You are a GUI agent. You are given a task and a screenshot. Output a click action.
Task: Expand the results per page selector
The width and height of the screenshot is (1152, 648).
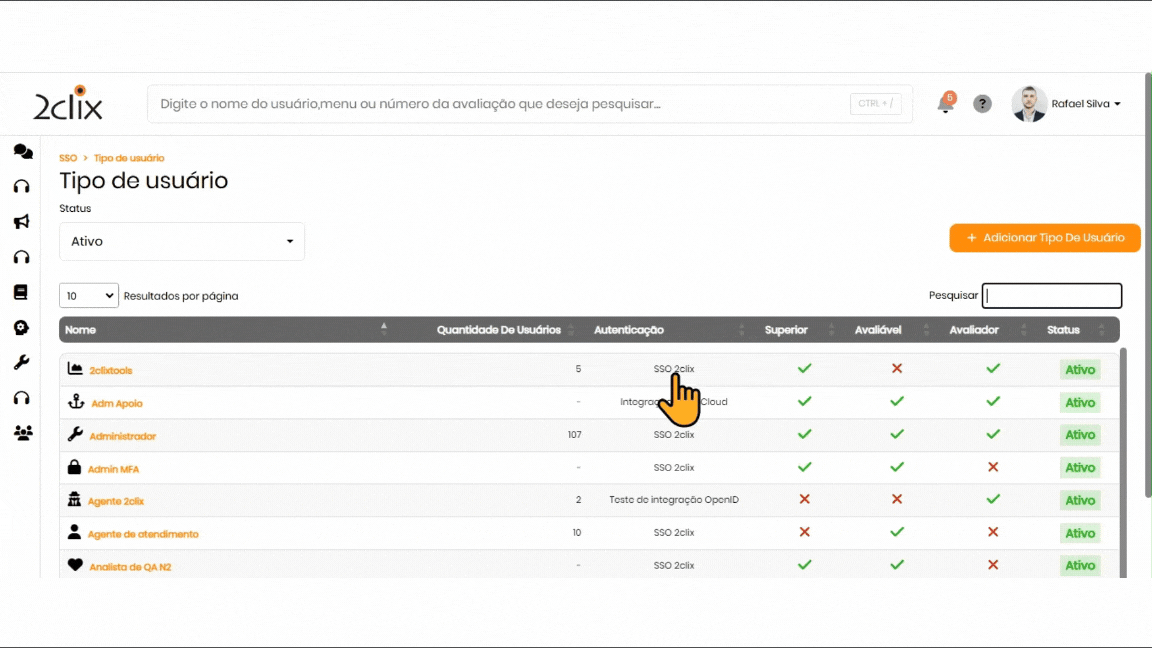point(89,296)
